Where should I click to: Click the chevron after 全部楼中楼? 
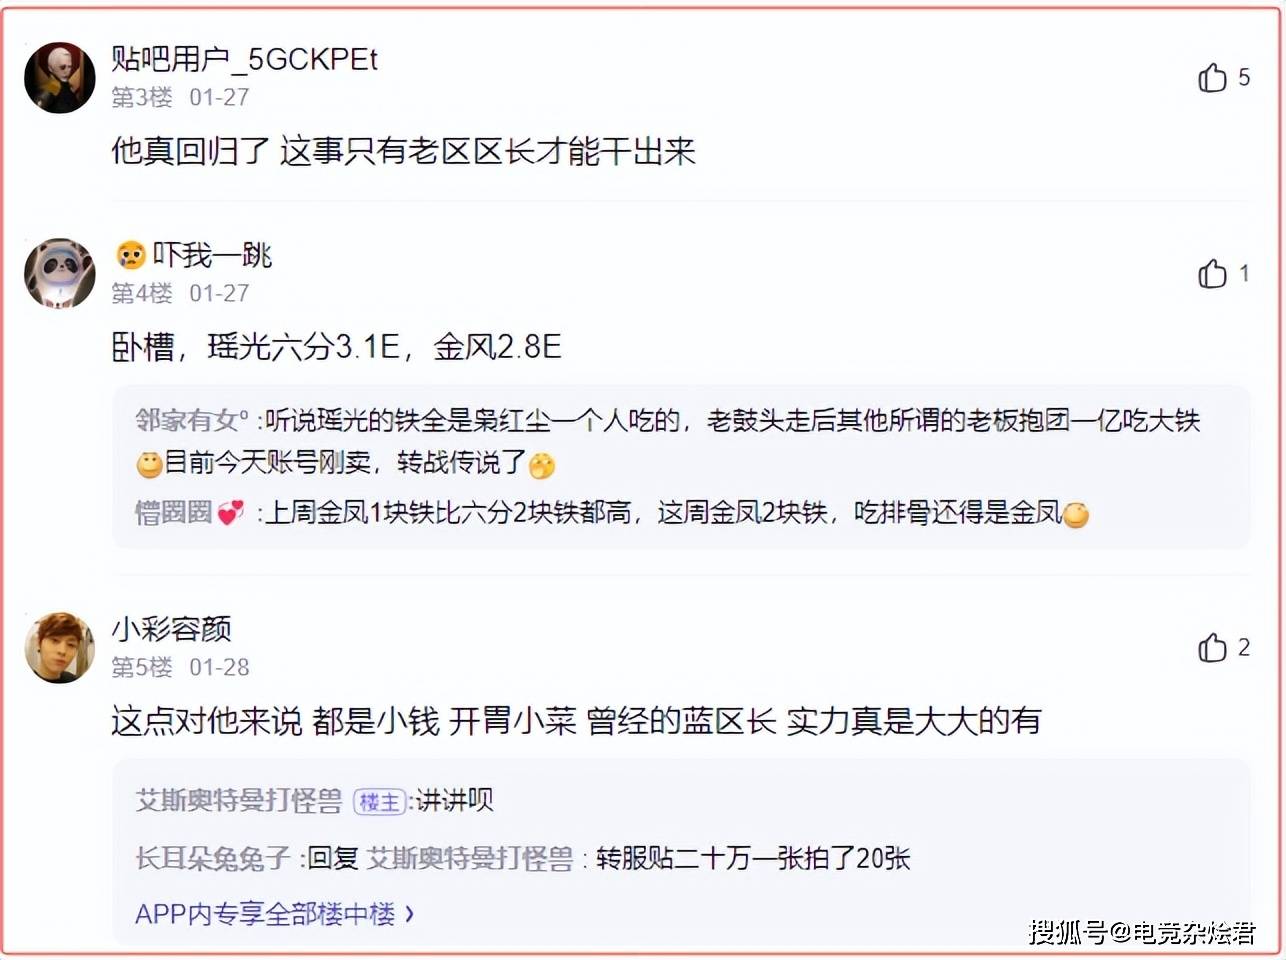(408, 914)
